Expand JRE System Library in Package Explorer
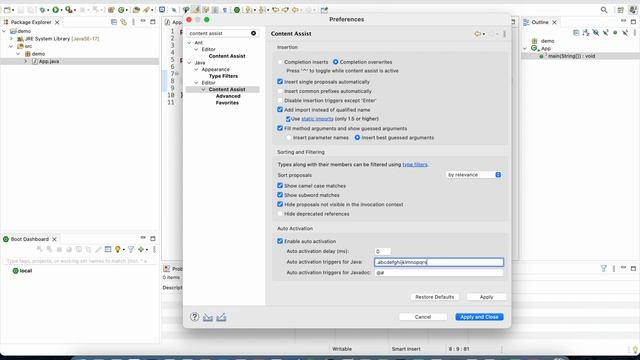This screenshot has height=360, width=640. tap(11, 39)
